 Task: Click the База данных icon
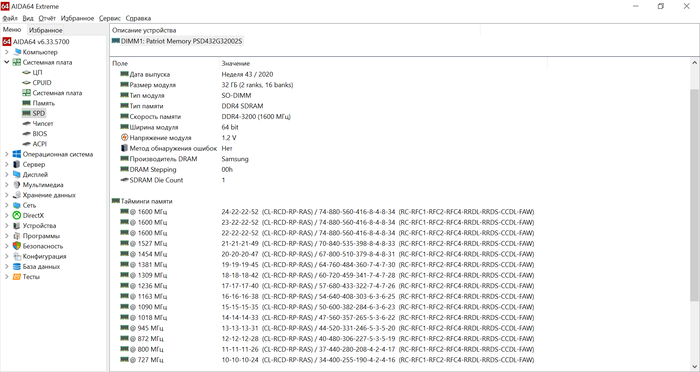(x=17, y=267)
